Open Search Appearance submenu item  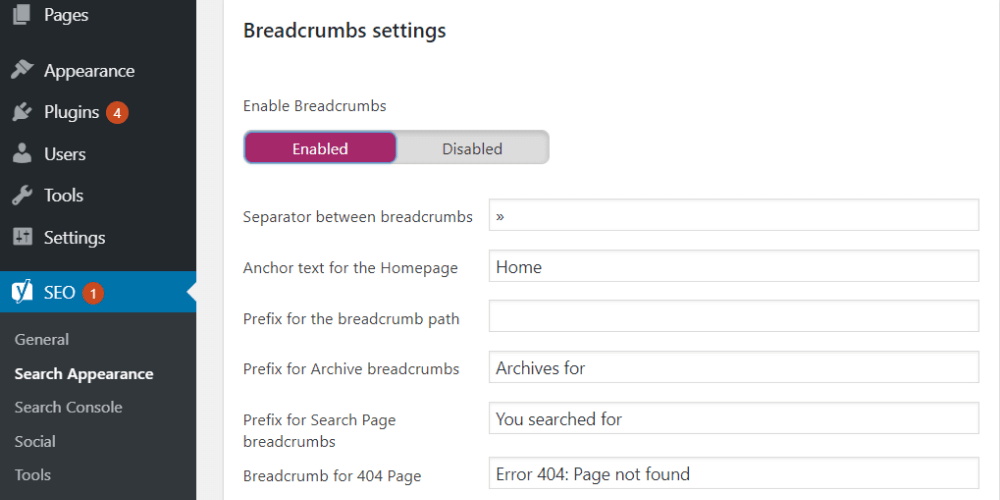(x=84, y=374)
